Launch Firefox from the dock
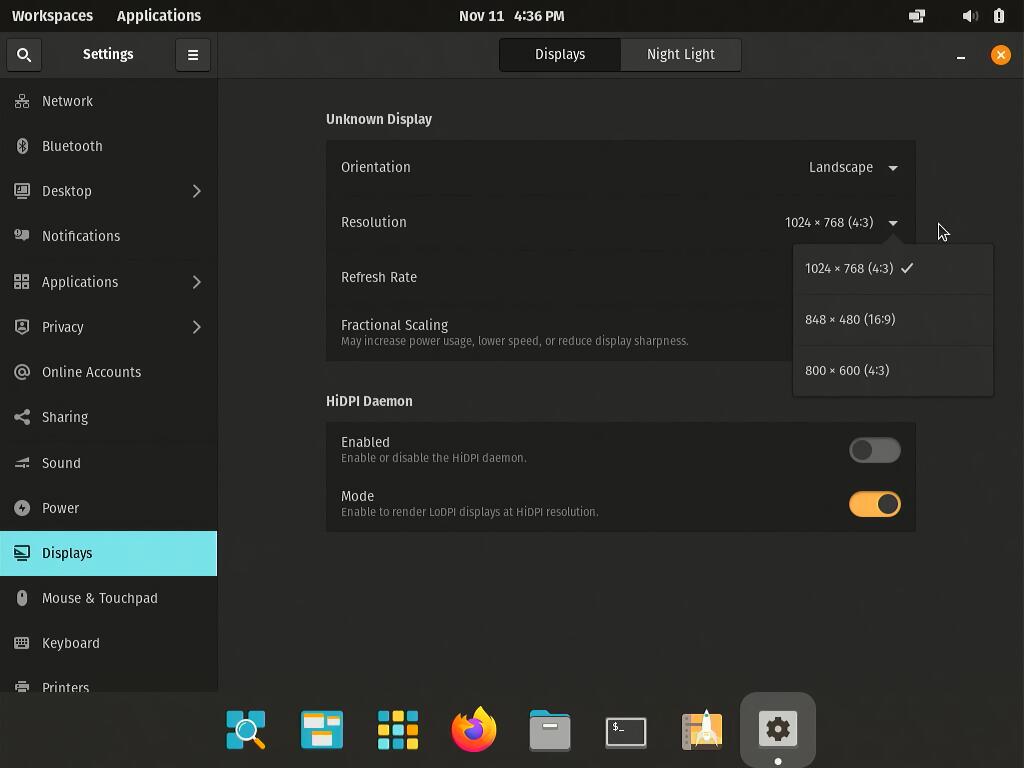Viewport: 1024px width, 768px height. tap(474, 729)
